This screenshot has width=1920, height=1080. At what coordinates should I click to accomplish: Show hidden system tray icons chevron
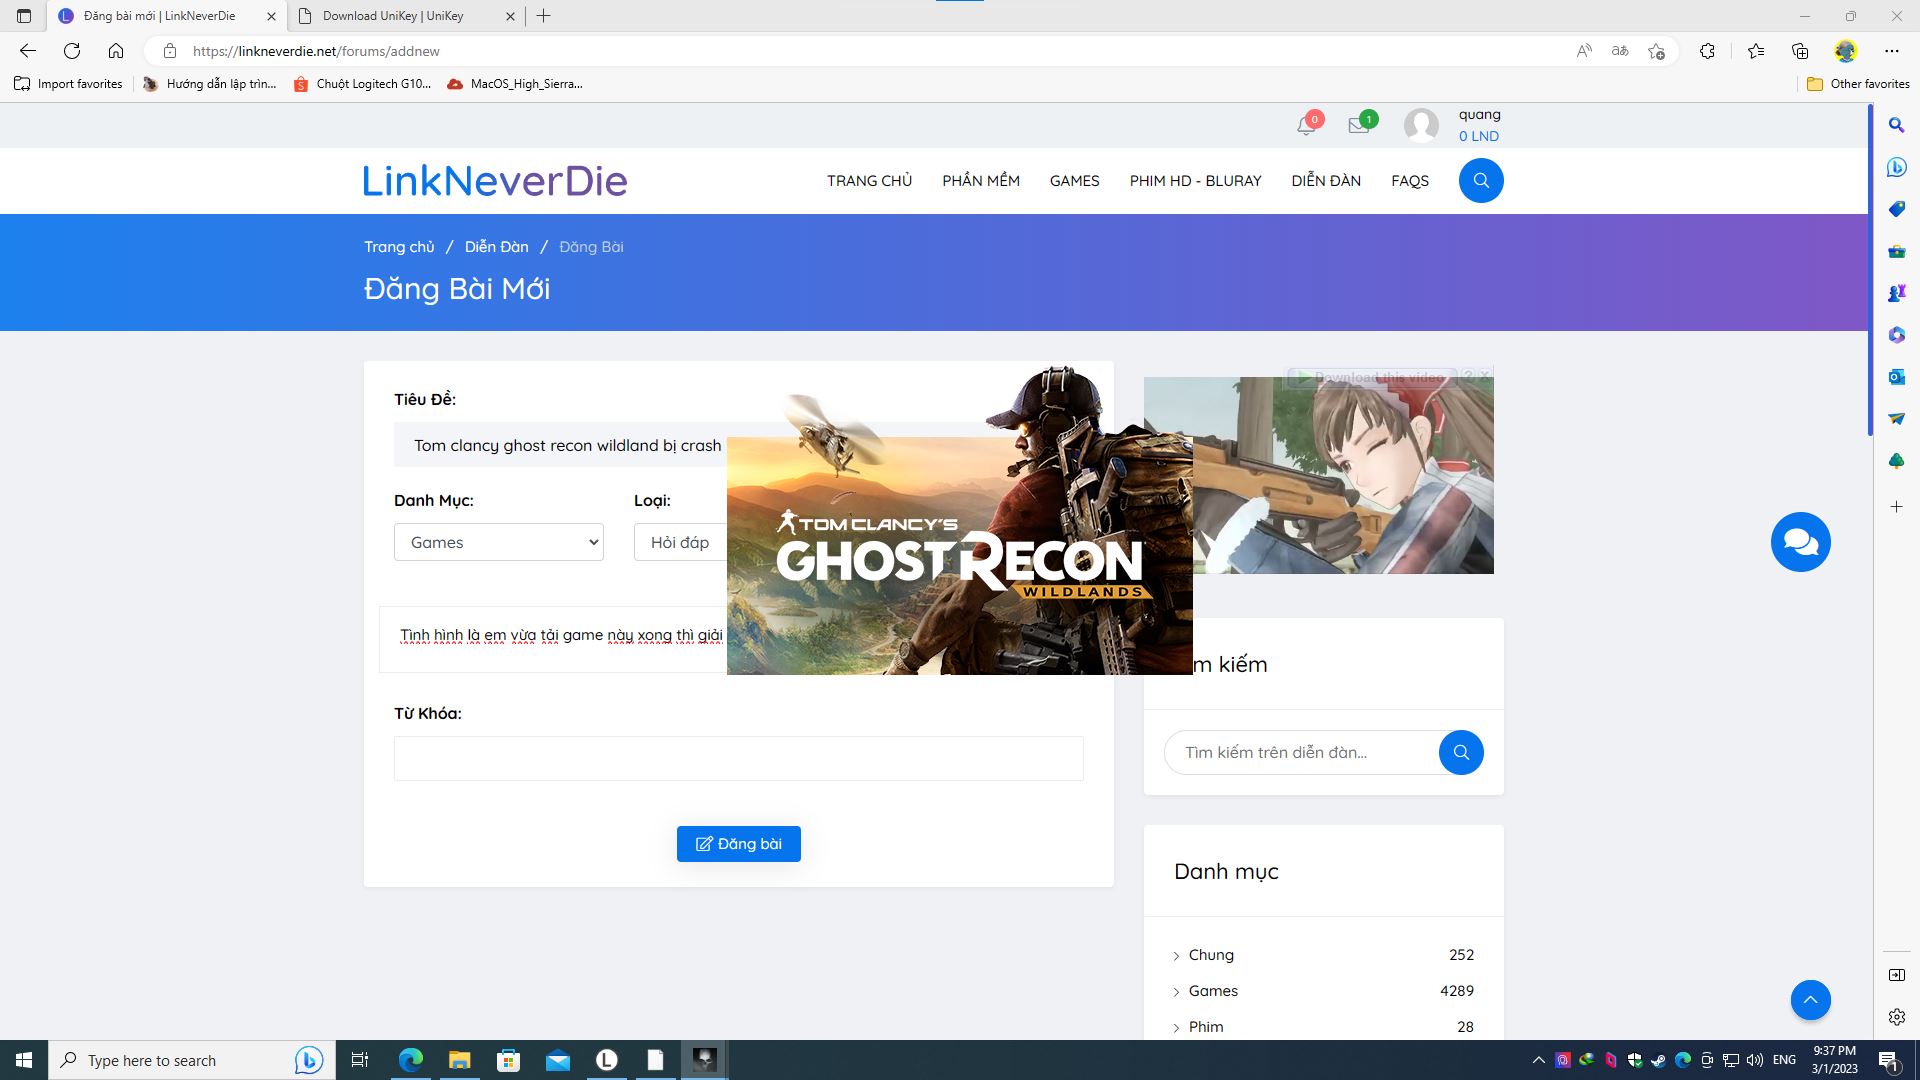(x=1538, y=1060)
